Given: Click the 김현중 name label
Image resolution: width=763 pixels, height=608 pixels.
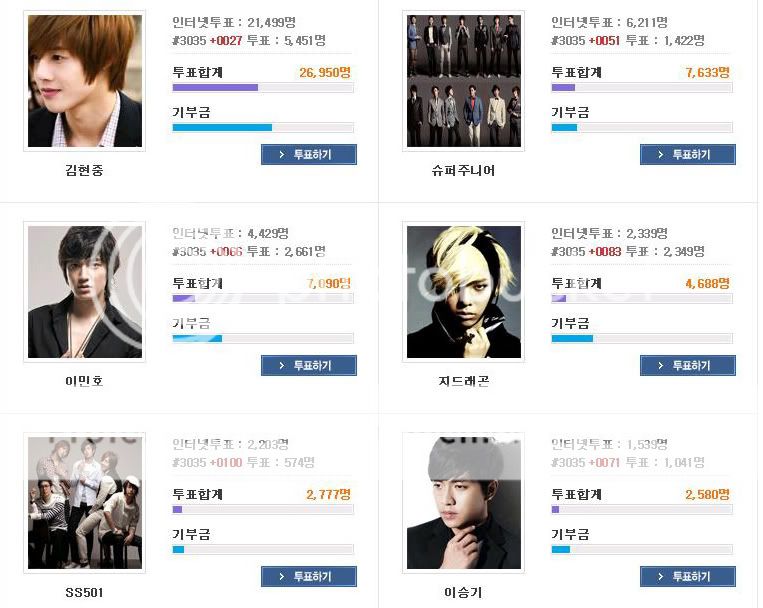Looking at the screenshot, I should pos(84,170).
